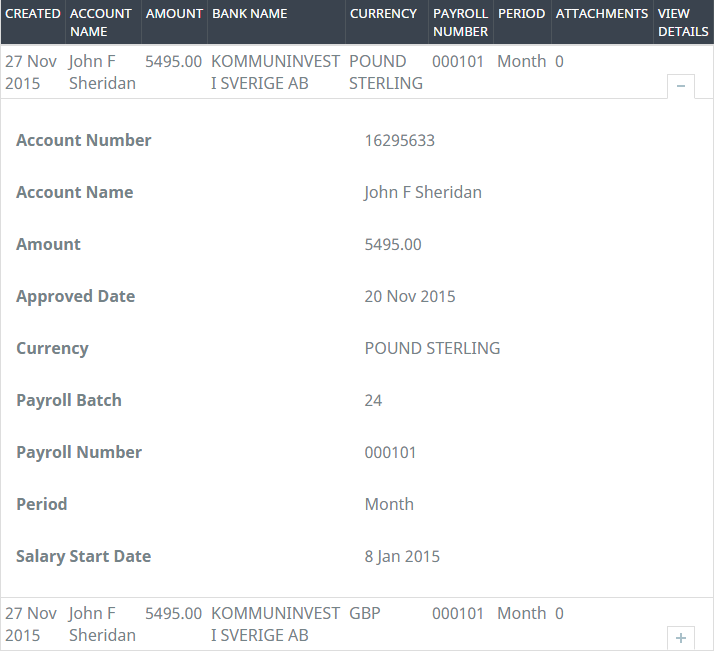Click the Bank Name column header

[x=249, y=14]
